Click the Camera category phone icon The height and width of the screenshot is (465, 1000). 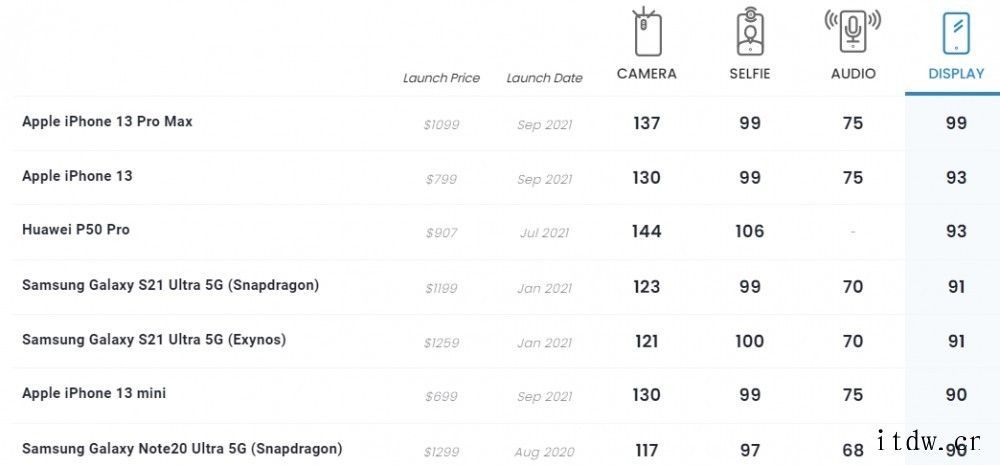647,32
